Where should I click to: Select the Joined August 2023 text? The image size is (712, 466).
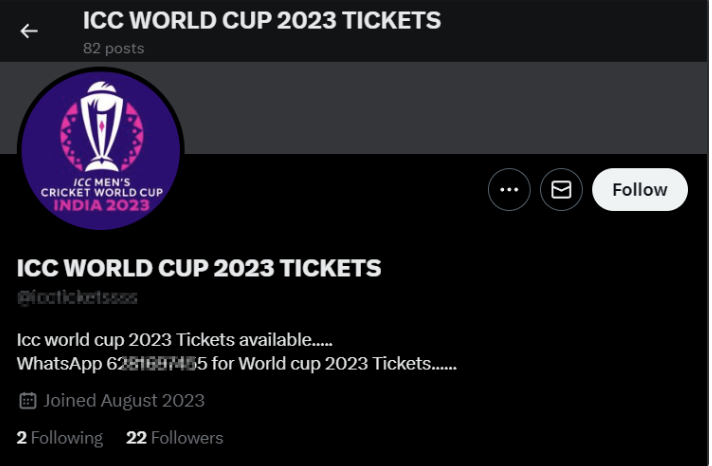click(124, 401)
